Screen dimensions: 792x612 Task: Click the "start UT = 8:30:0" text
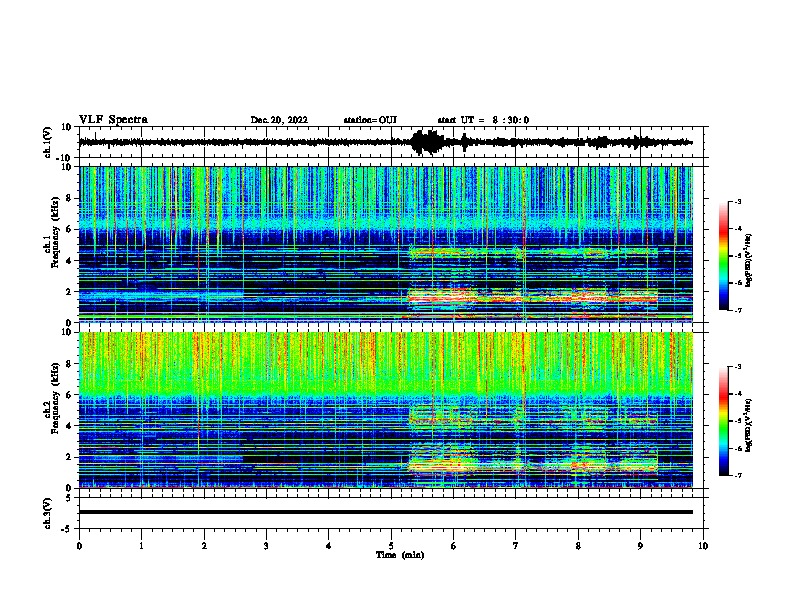click(x=483, y=120)
